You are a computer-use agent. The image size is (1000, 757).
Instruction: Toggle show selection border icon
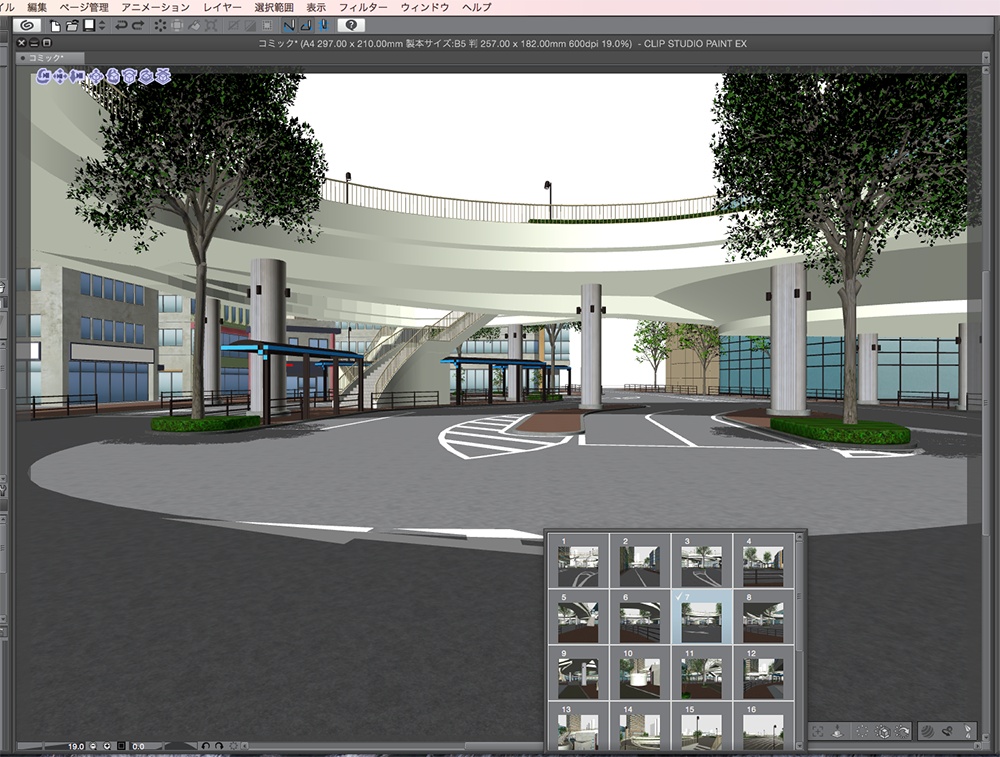coord(267,26)
